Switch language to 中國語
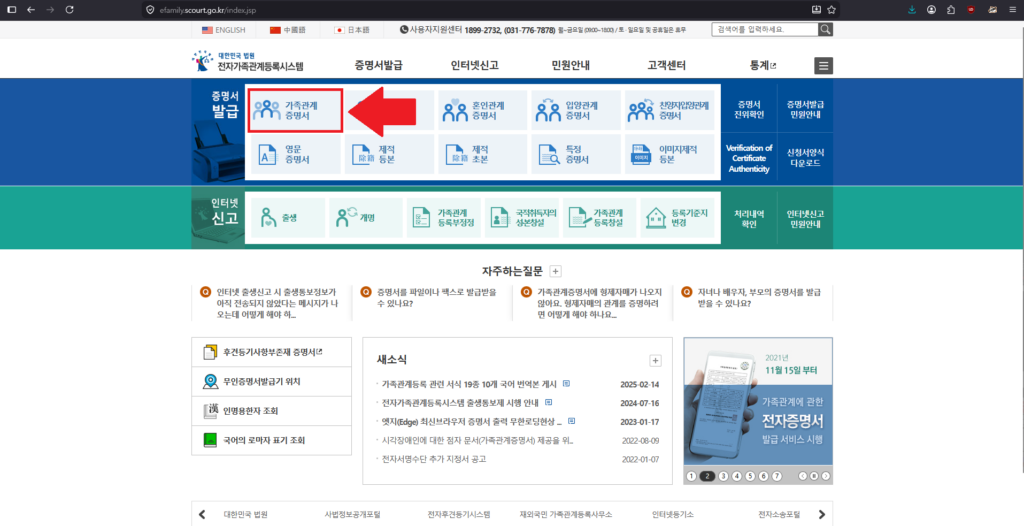 pos(287,30)
